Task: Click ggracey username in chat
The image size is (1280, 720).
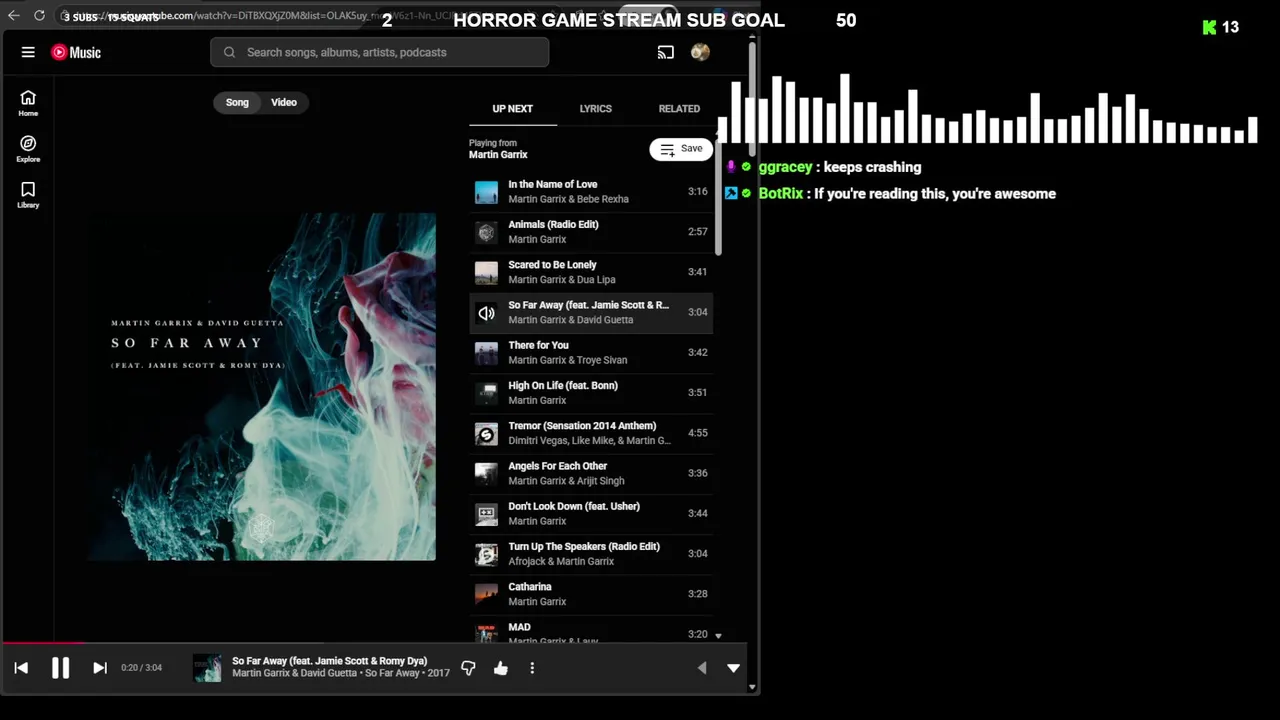Action: coord(785,167)
